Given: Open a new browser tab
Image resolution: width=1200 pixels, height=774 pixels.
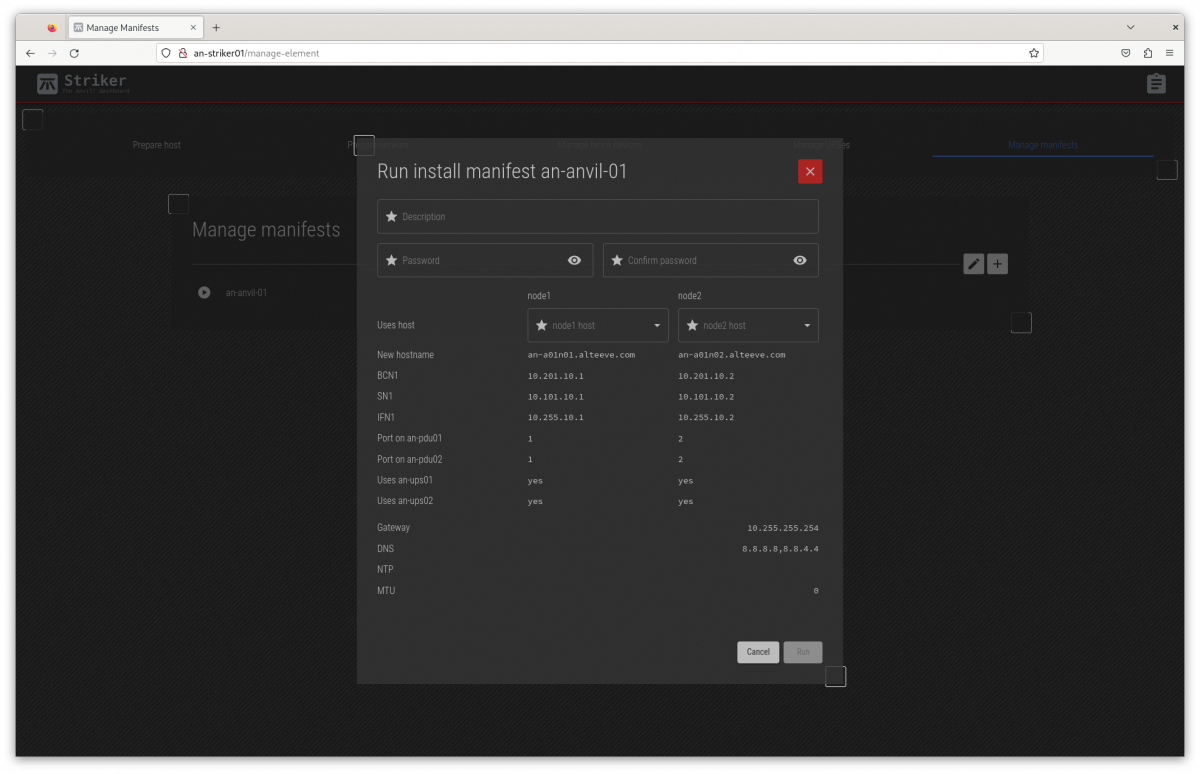Looking at the screenshot, I should 216,27.
